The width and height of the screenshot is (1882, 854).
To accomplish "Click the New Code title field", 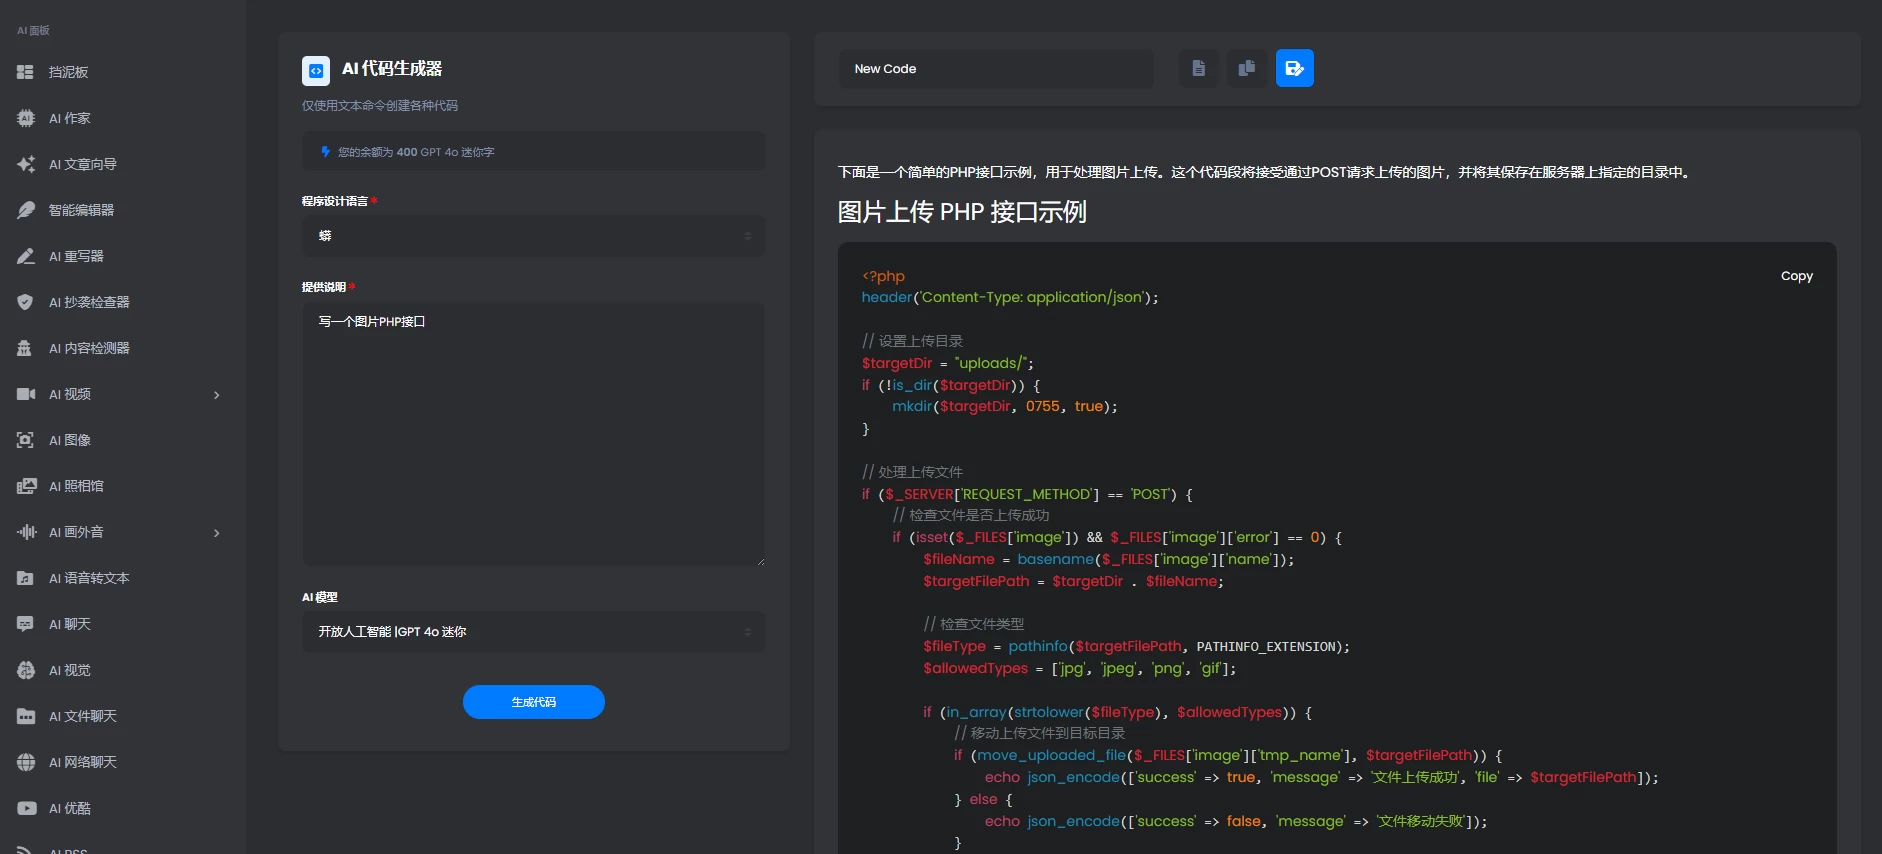I will (x=995, y=69).
